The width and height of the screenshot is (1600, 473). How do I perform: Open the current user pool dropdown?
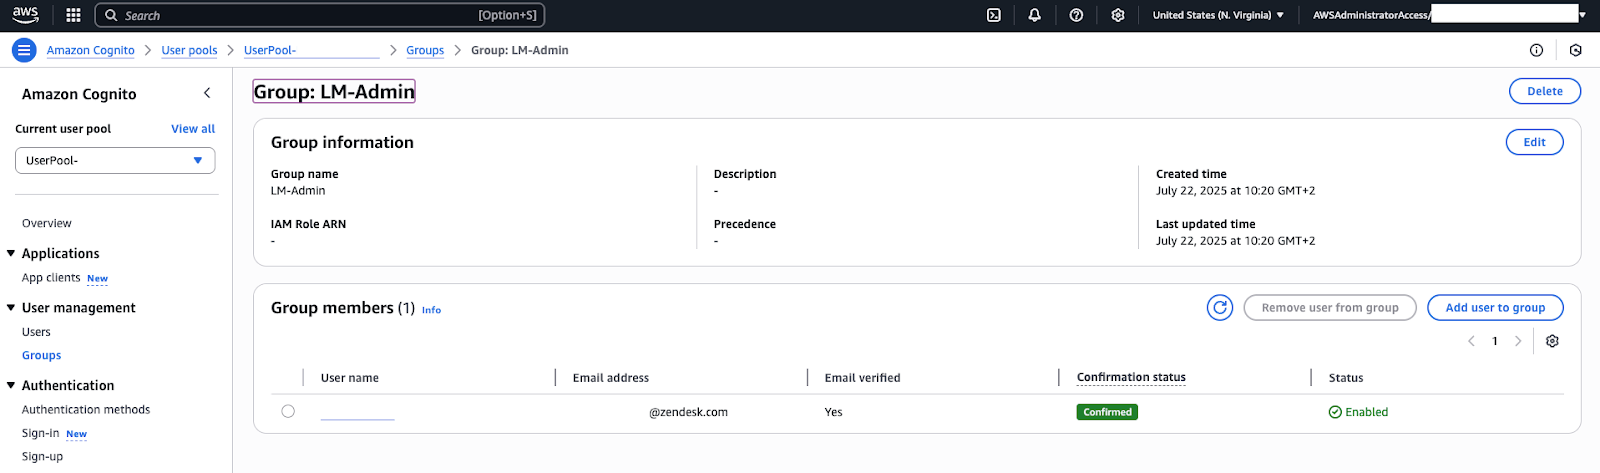point(115,160)
